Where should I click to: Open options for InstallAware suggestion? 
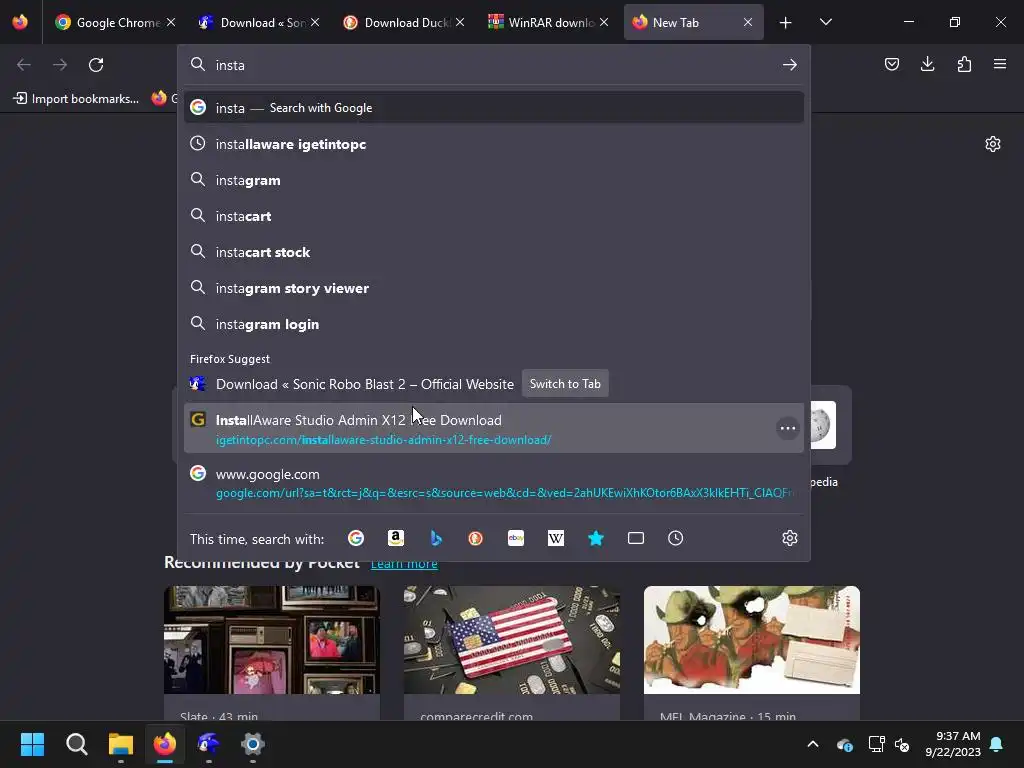pos(788,428)
